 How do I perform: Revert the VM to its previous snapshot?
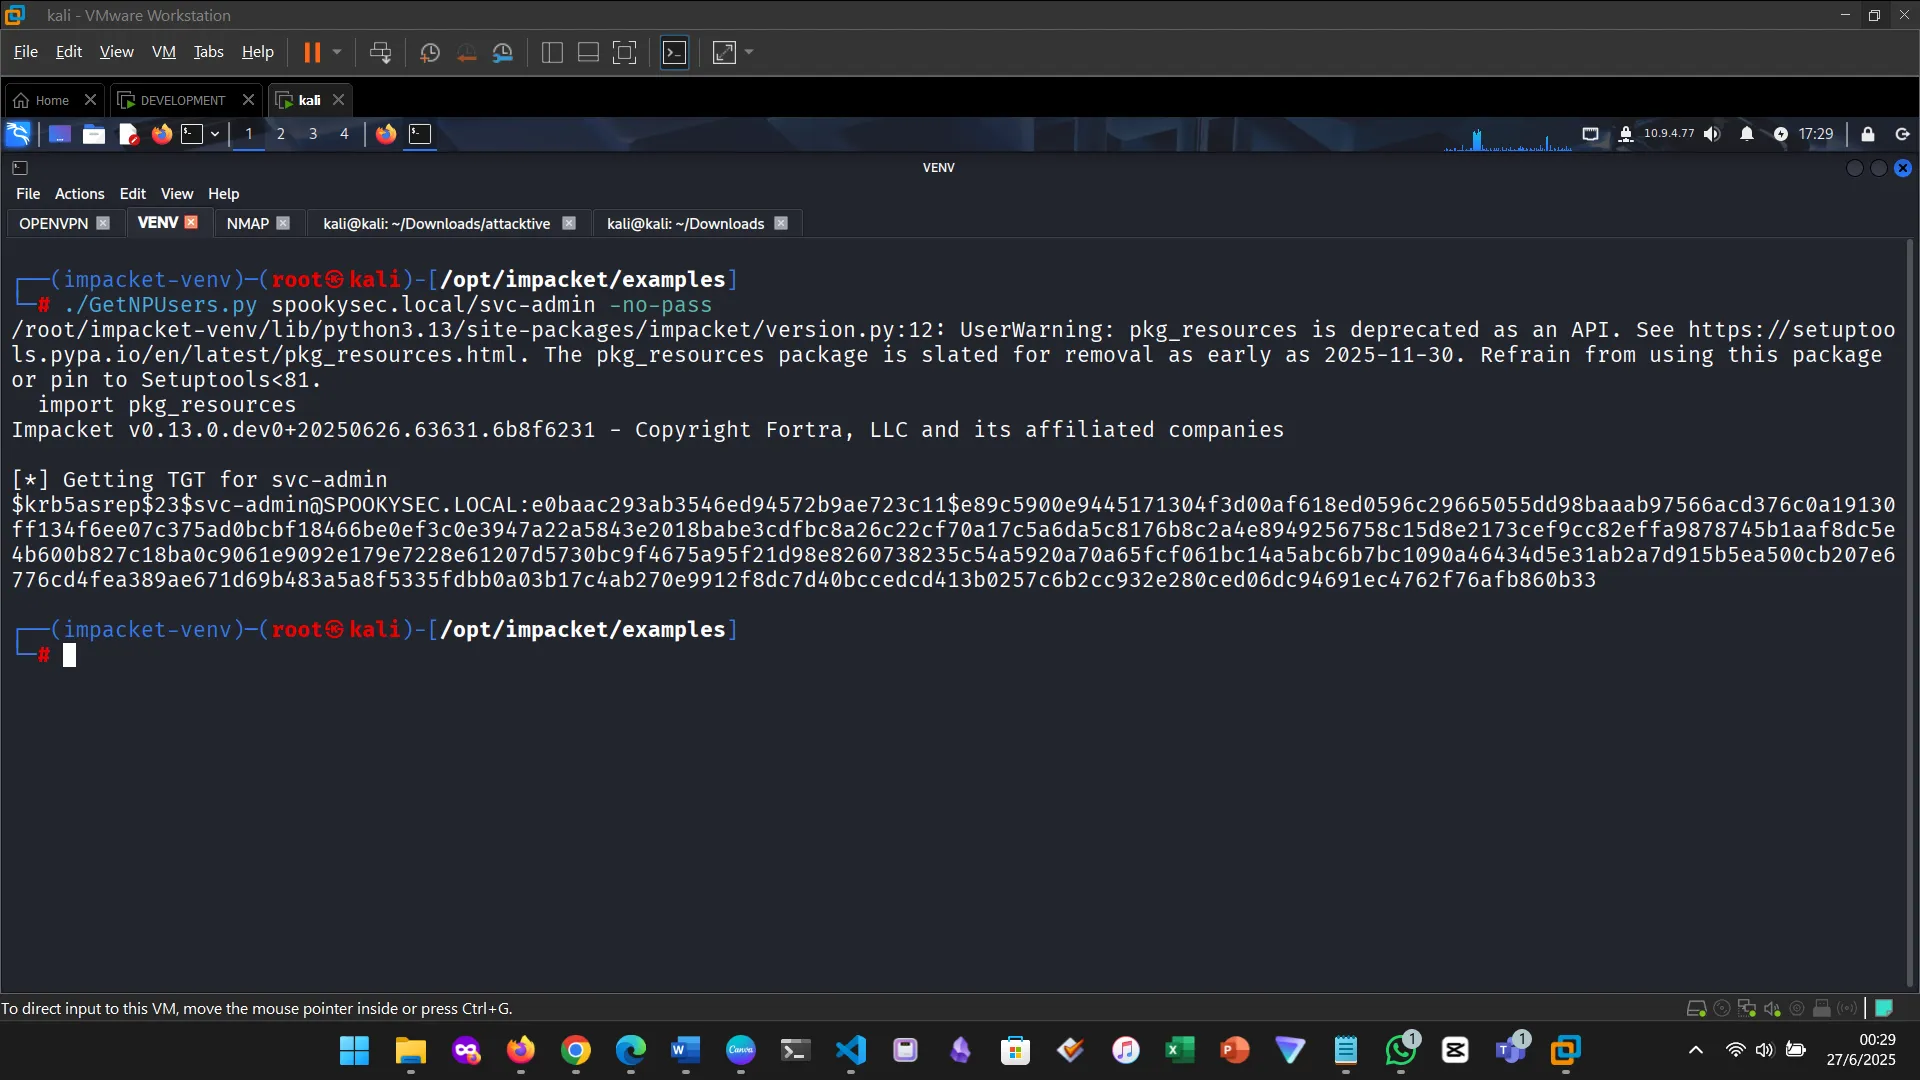(x=466, y=52)
